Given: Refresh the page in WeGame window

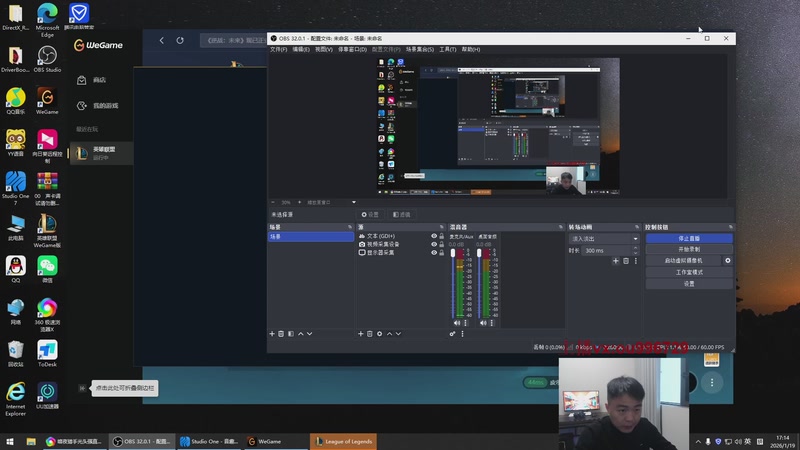Looking at the screenshot, I should point(180,40).
